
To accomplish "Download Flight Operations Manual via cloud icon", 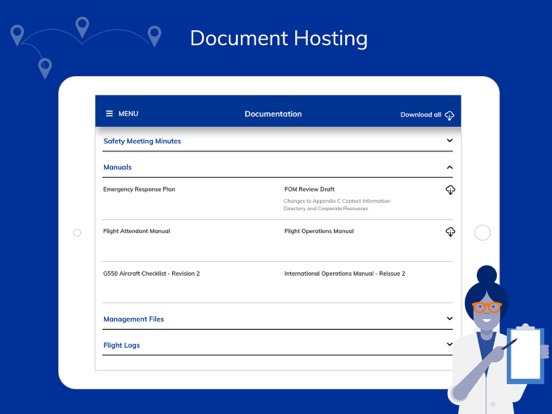I will click(x=450, y=232).
